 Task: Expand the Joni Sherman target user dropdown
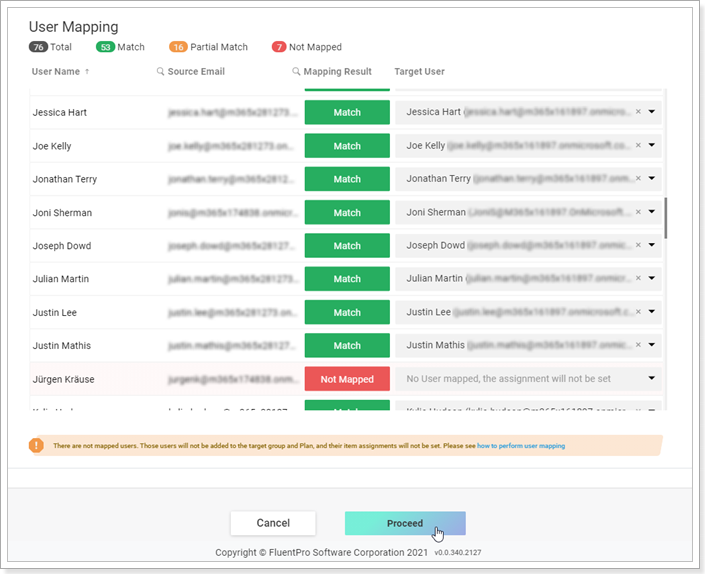pos(651,212)
